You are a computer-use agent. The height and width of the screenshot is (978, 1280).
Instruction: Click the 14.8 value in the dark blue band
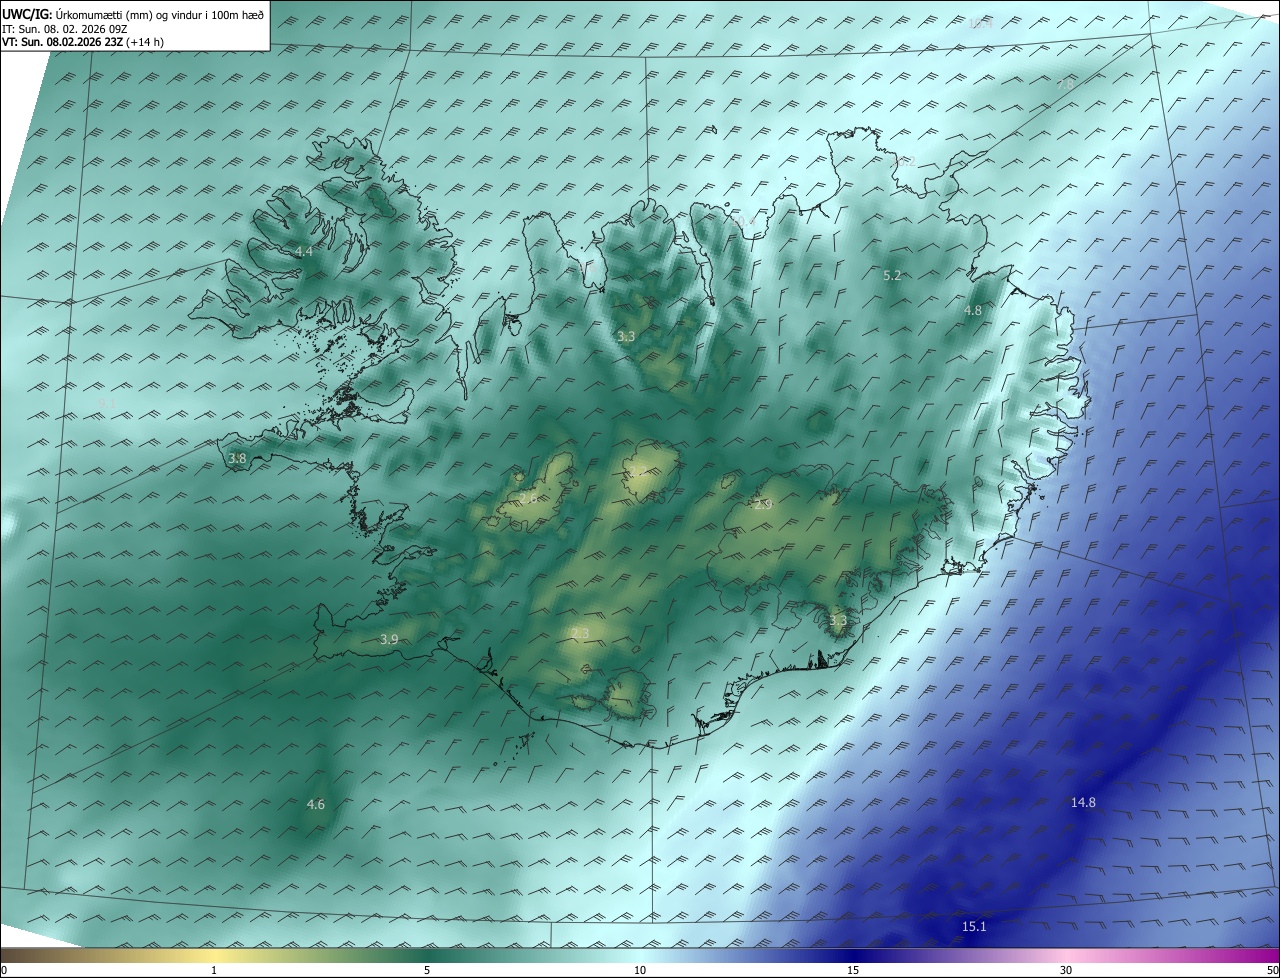coord(1083,802)
